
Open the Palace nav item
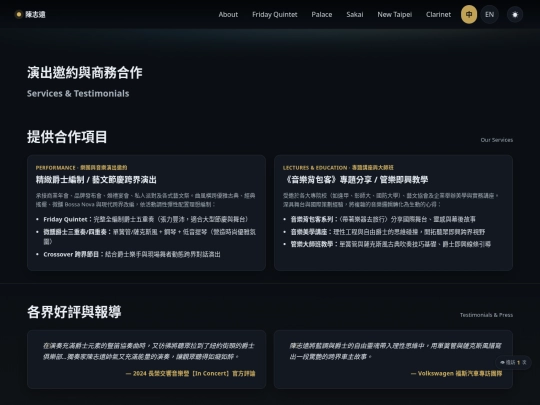[322, 14]
